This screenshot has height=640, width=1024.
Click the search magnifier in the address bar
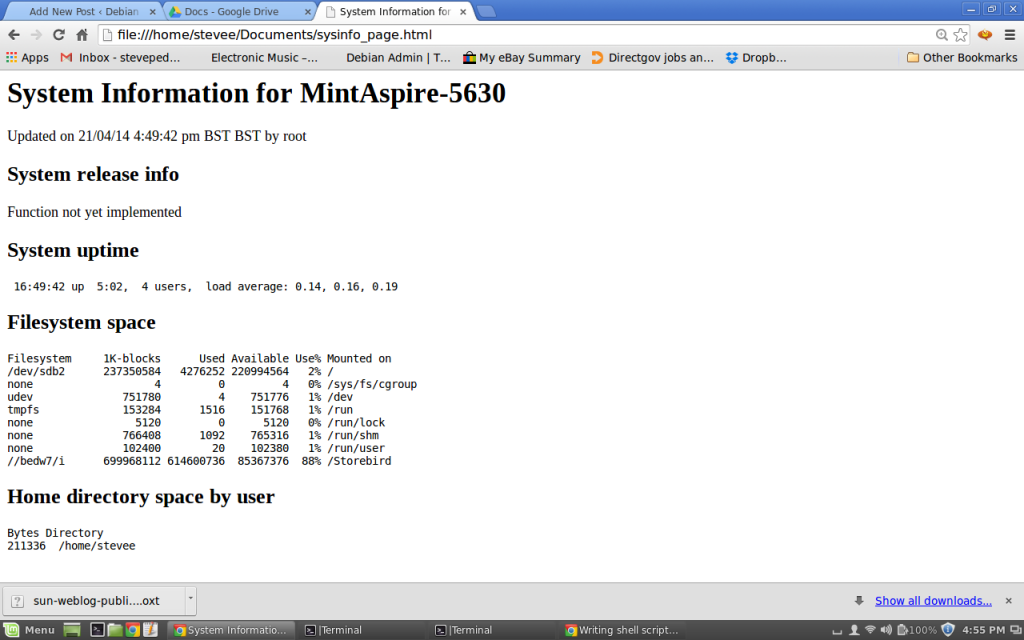click(x=941, y=33)
